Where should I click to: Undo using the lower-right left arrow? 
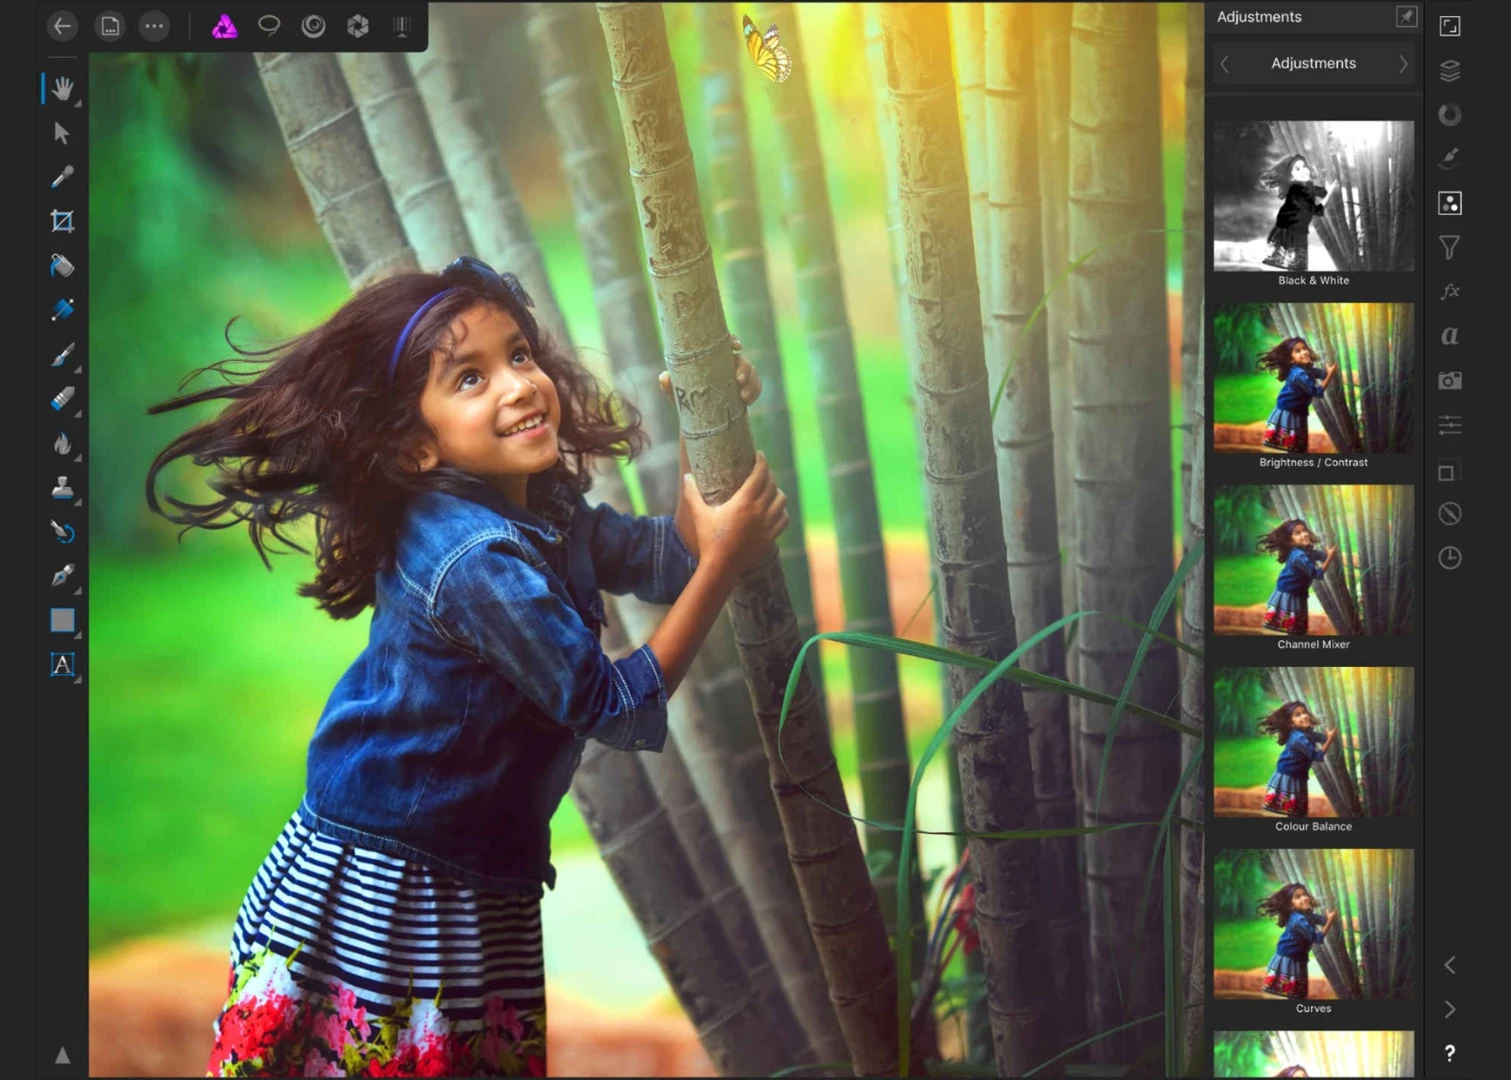click(x=1450, y=965)
